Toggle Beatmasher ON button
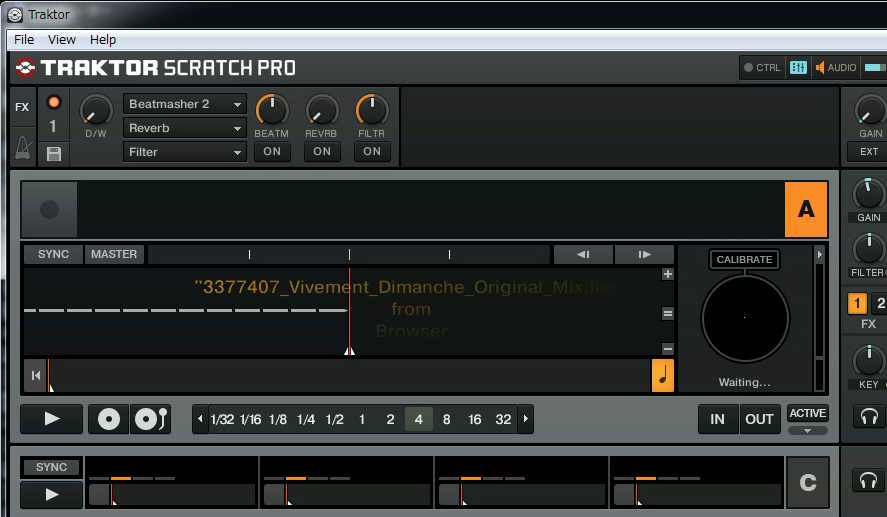Screen dimensions: 887x517 click(x=272, y=152)
